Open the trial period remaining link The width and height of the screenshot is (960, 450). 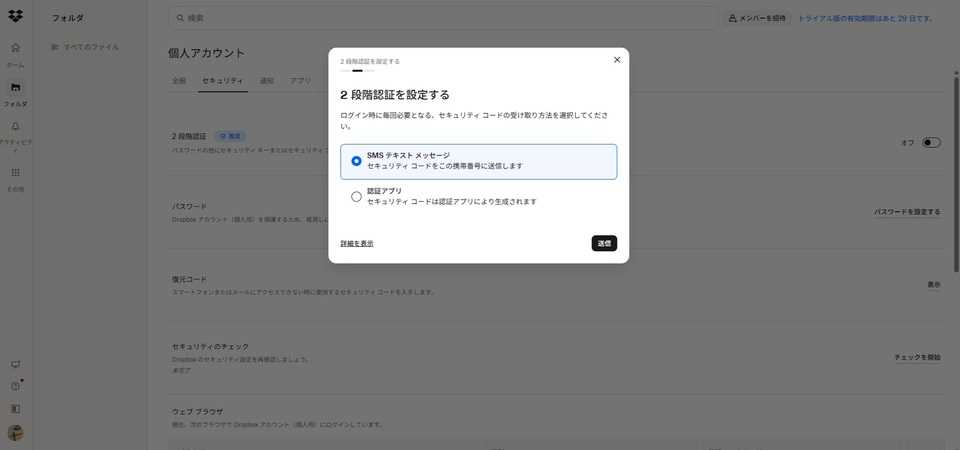pos(865,18)
